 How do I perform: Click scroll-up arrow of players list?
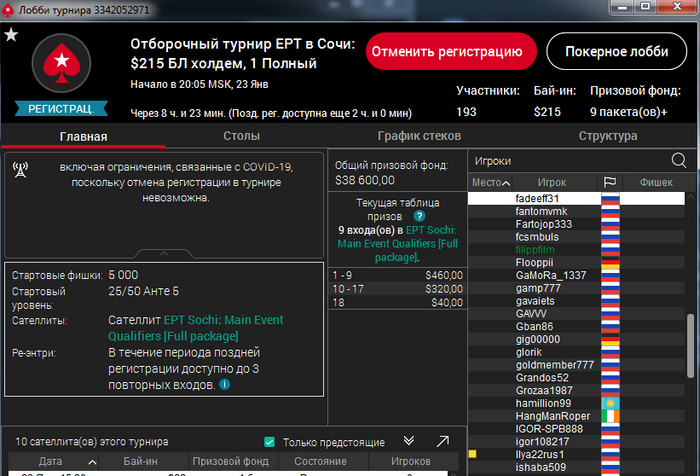(690, 197)
